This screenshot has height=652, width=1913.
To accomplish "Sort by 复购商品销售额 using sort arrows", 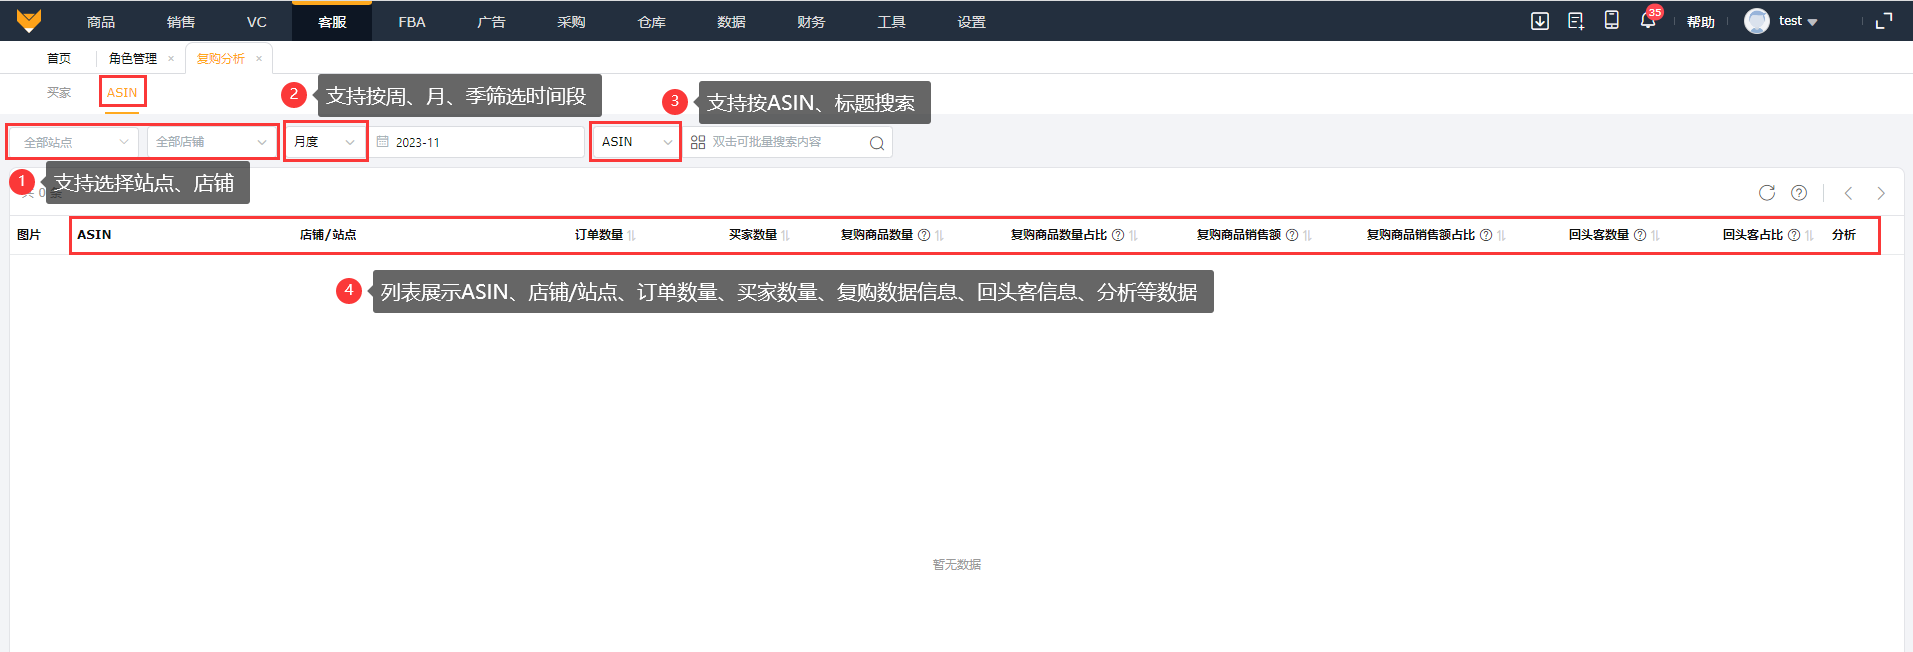I will coord(1308,235).
